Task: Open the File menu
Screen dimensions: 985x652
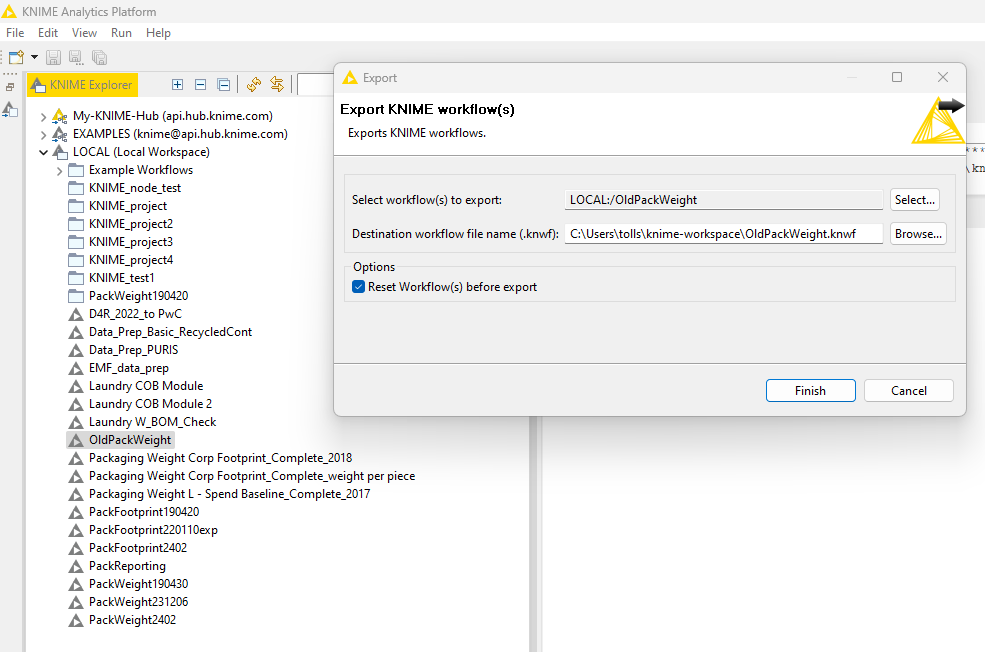Action: click(15, 33)
